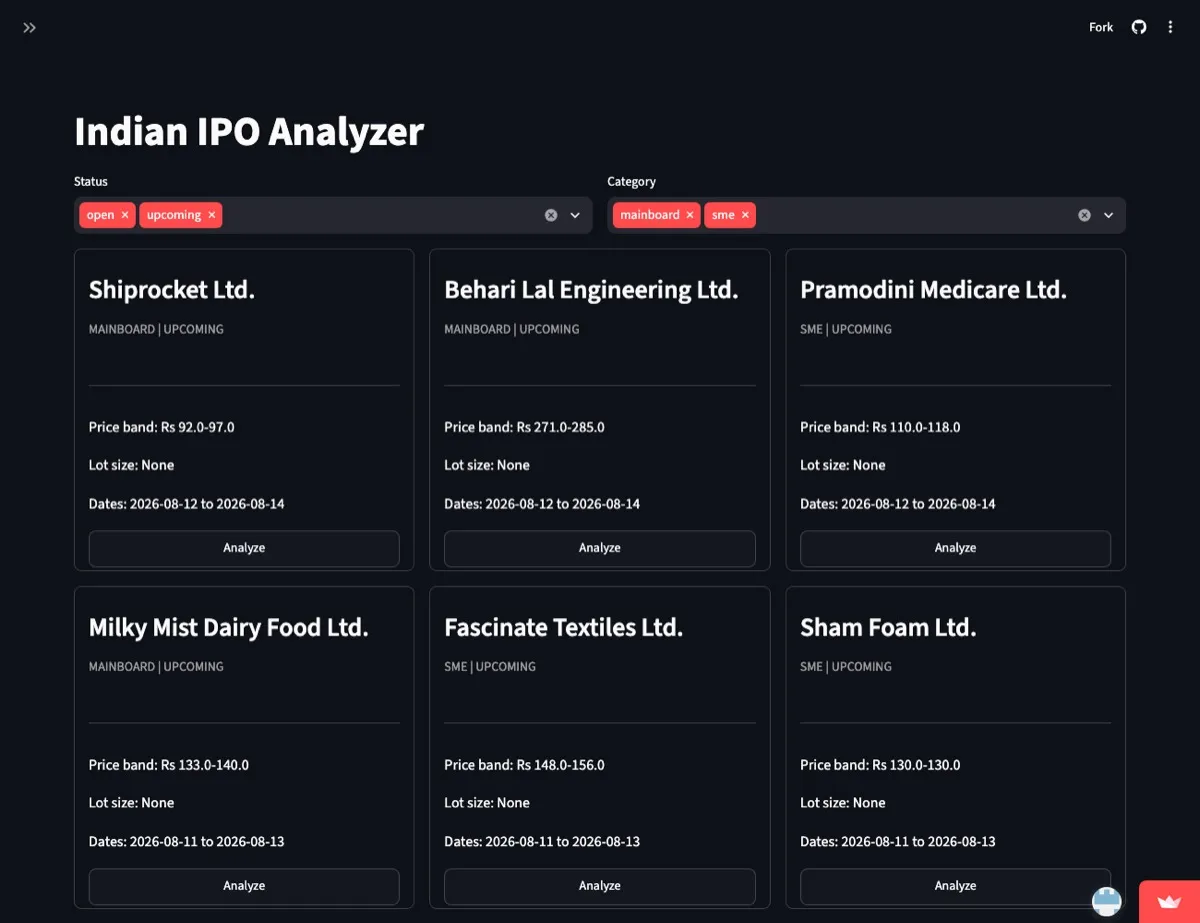Select the 'Shiprocket Ltd.' card title
The width and height of the screenshot is (1200, 923).
pos(172,290)
